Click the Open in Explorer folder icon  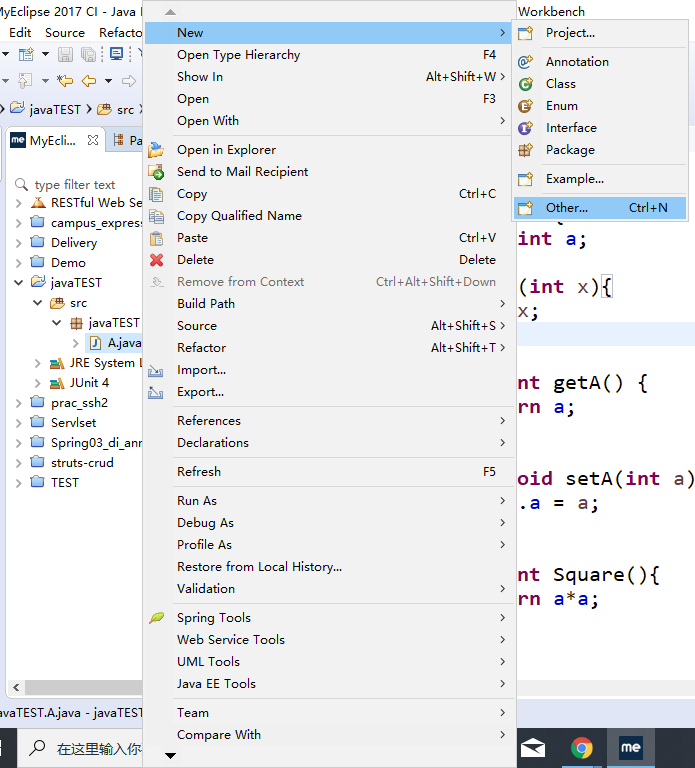pyautogui.click(x=156, y=150)
